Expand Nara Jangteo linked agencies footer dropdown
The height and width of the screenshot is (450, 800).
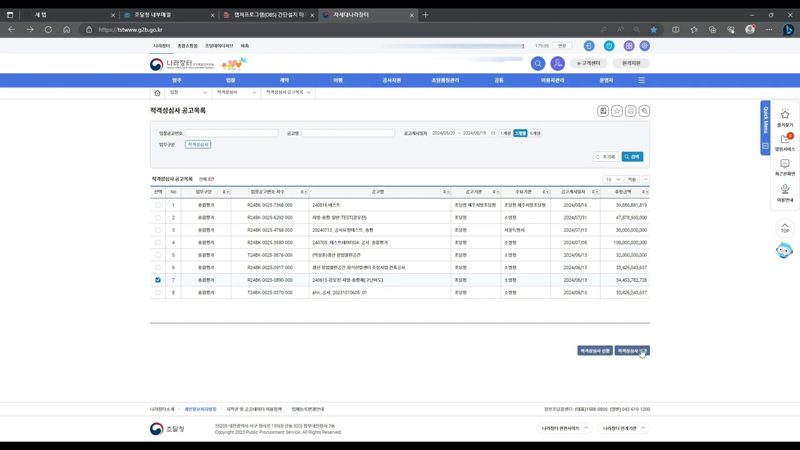624,428
